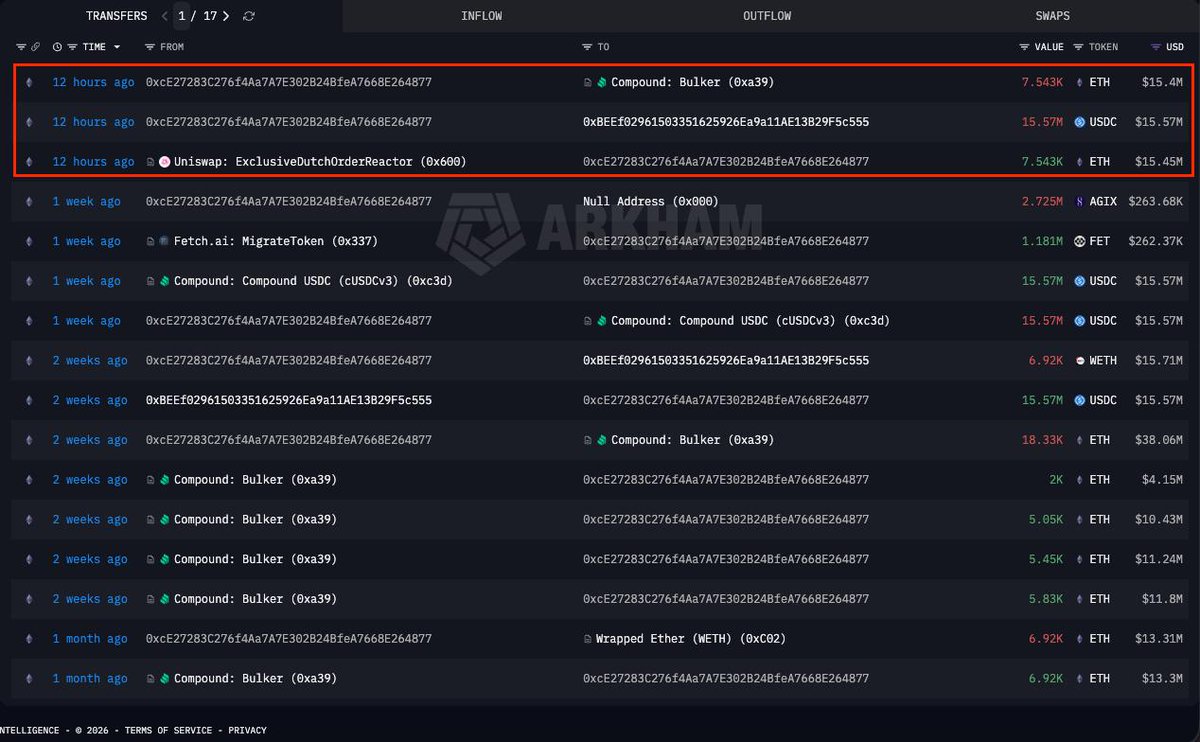The height and width of the screenshot is (742, 1200).
Task: Click USD amount $15.45M
Action: click(1159, 162)
